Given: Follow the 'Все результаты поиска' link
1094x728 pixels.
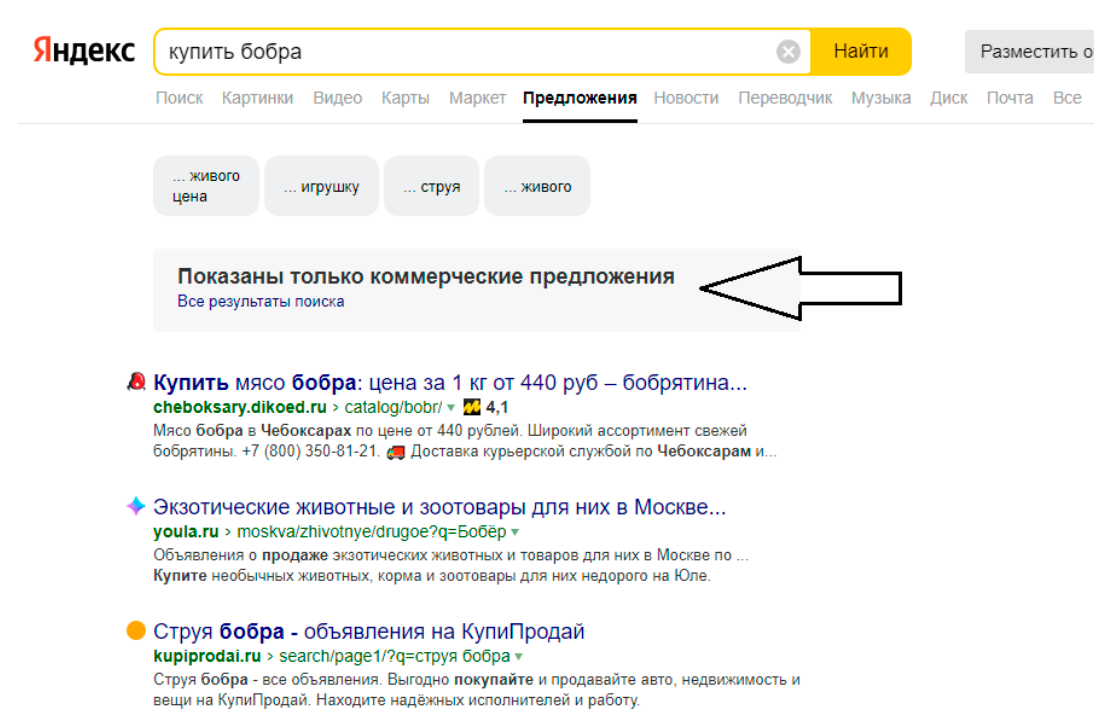Looking at the screenshot, I should click(261, 302).
